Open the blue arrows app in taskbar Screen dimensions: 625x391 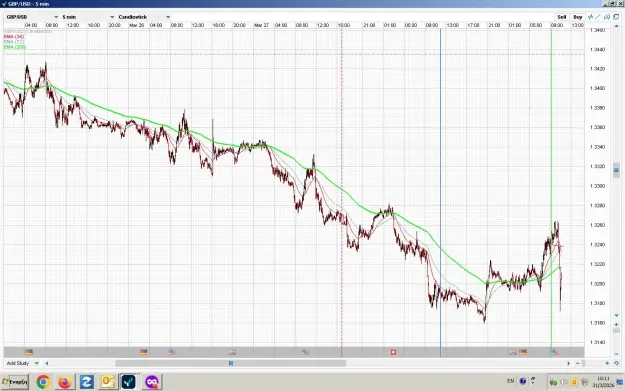point(86,382)
